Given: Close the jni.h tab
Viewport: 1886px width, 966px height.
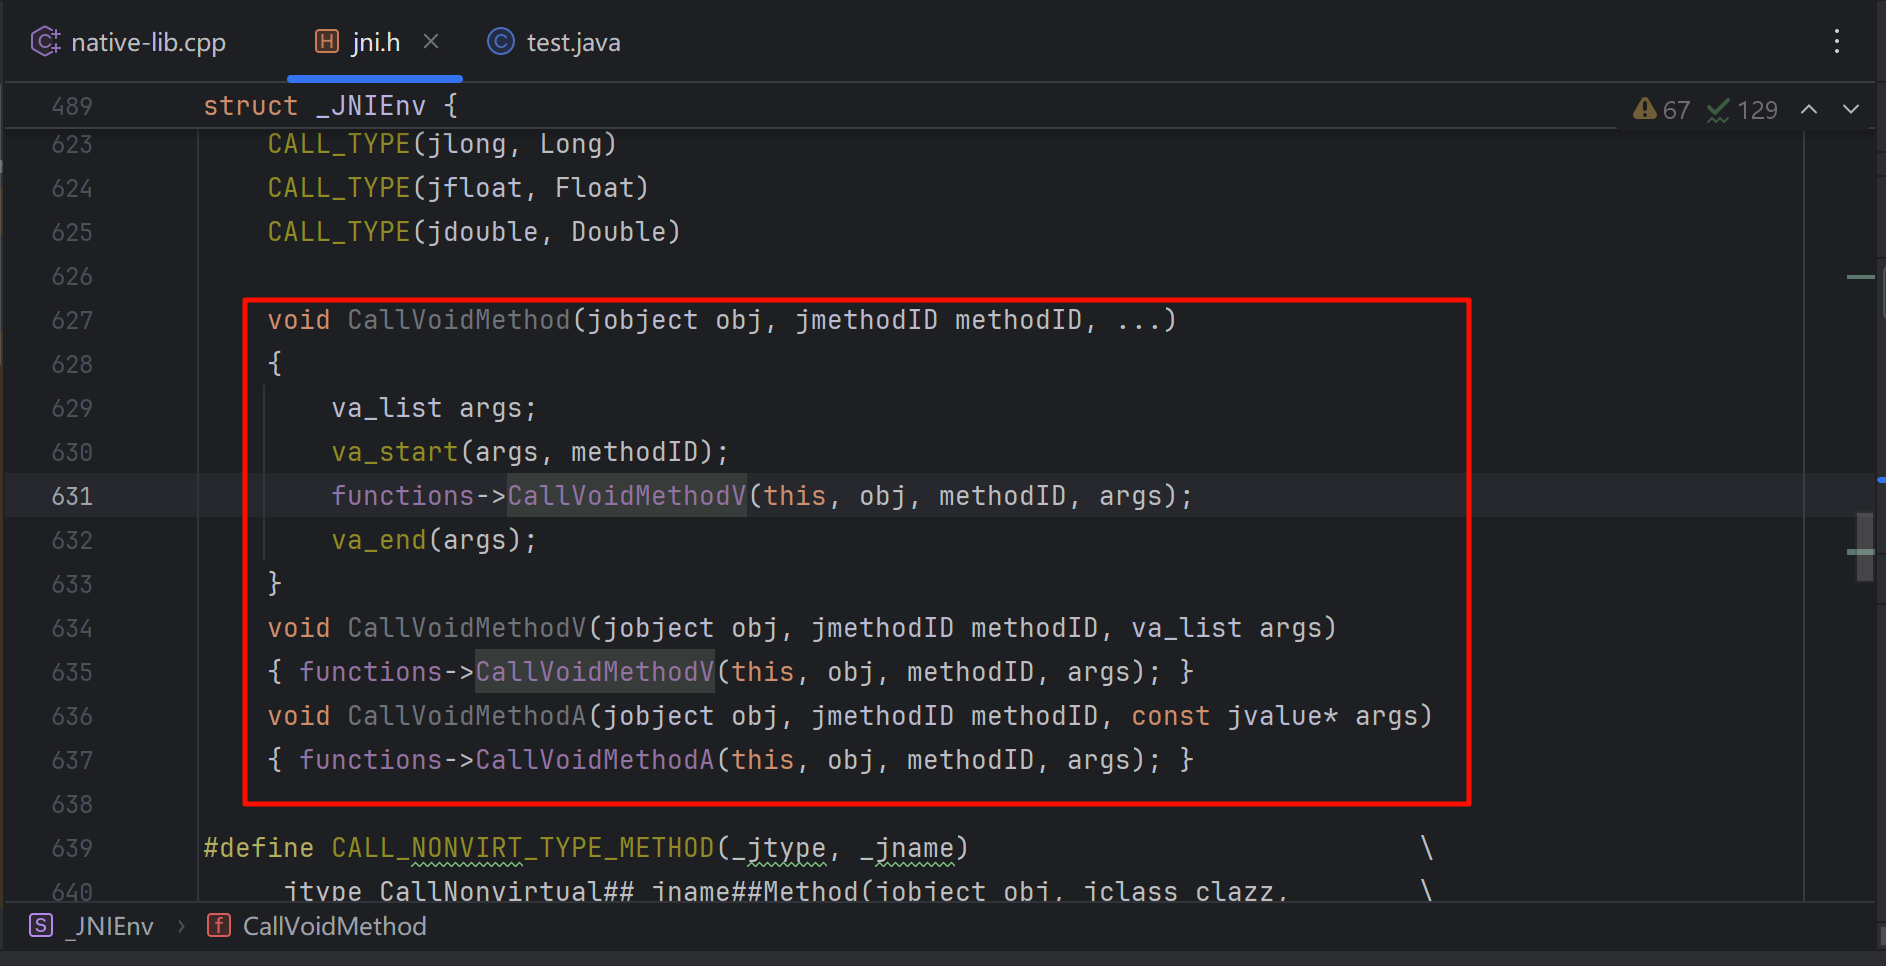Looking at the screenshot, I should coord(431,41).
